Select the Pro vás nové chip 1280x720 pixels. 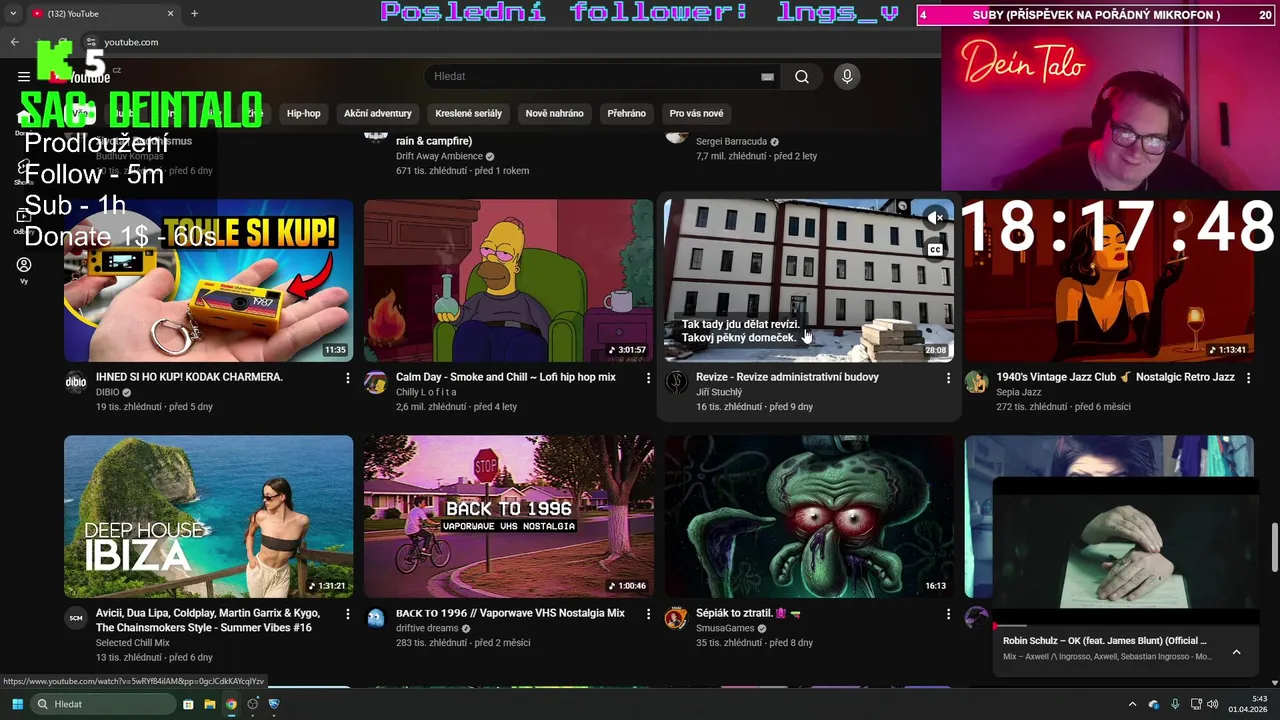696,113
